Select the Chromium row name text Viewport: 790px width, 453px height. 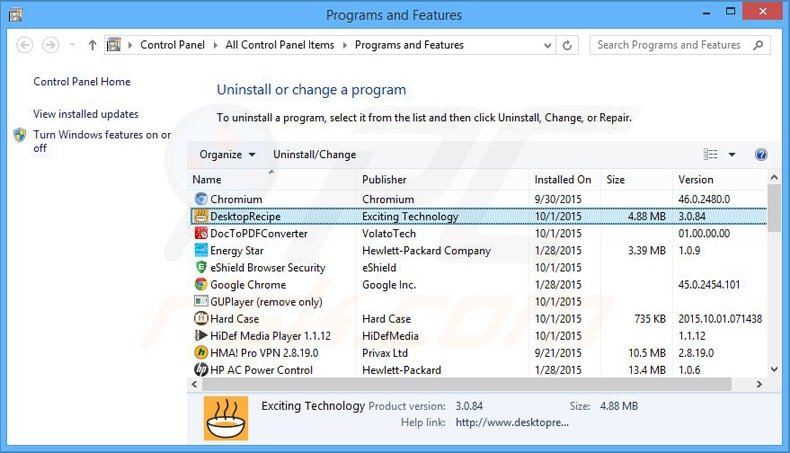236,200
